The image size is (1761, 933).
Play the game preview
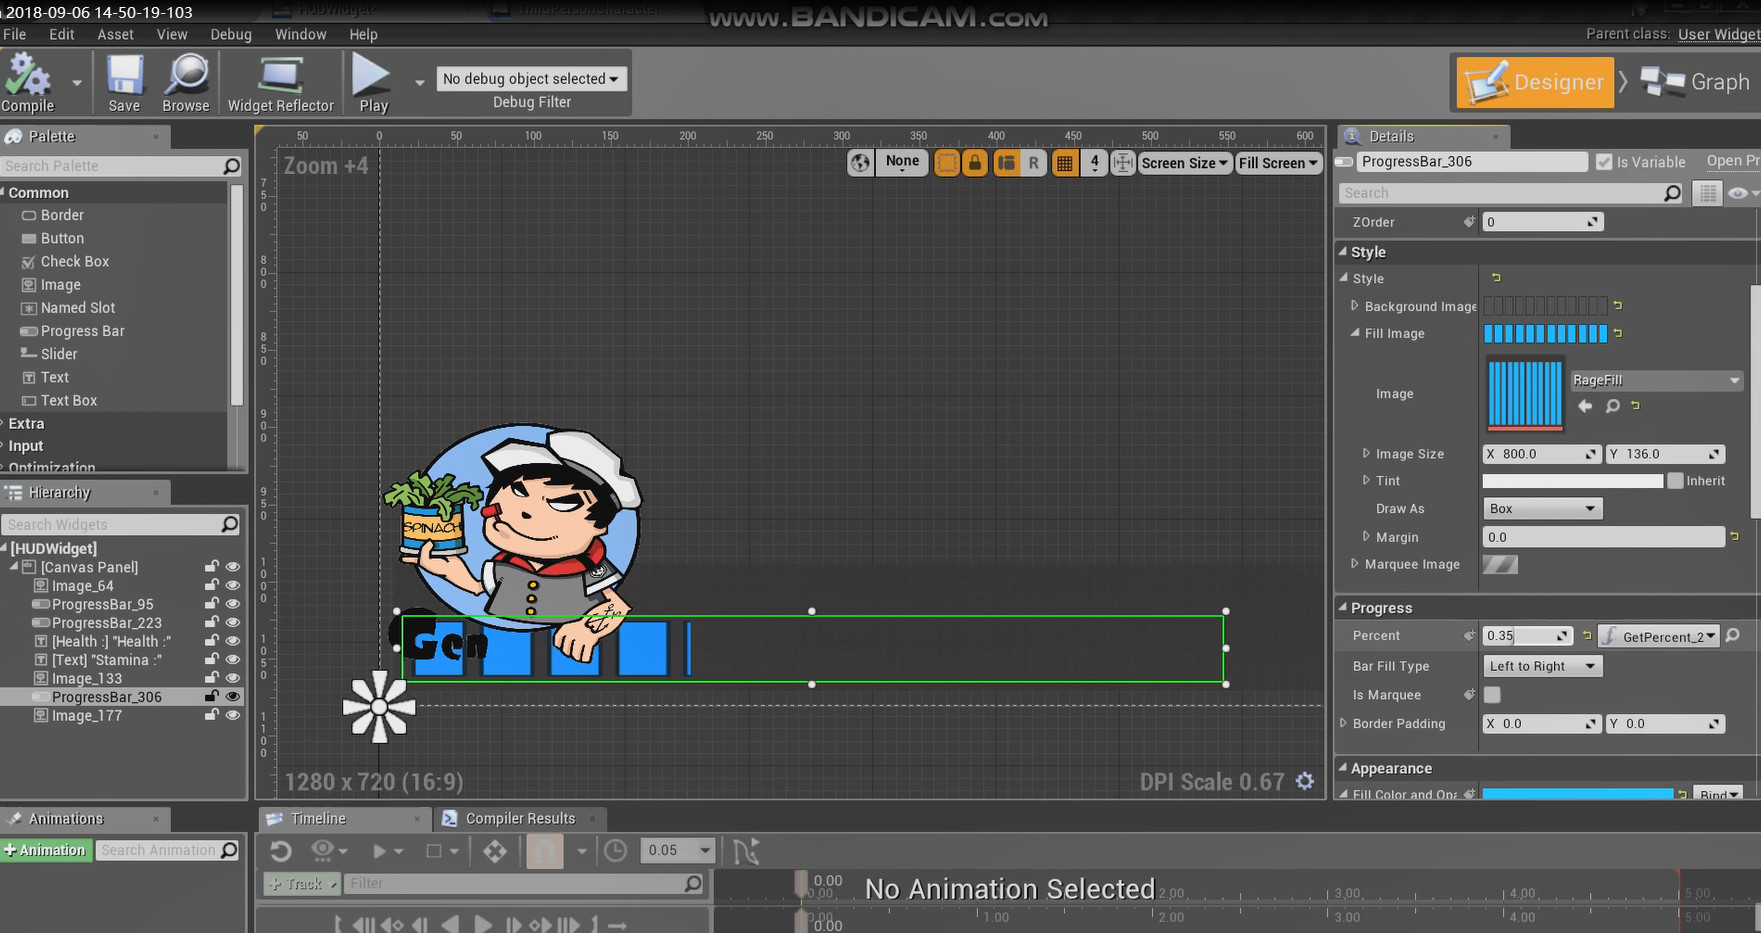pos(373,84)
